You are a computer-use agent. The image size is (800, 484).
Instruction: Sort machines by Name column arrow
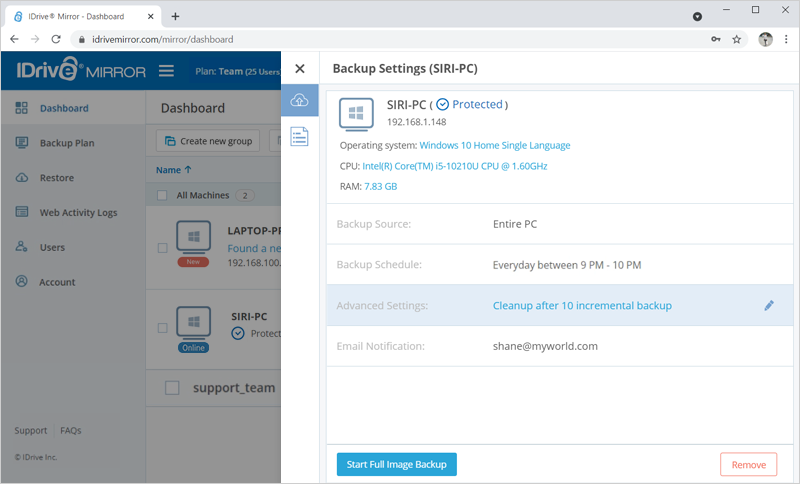188,170
